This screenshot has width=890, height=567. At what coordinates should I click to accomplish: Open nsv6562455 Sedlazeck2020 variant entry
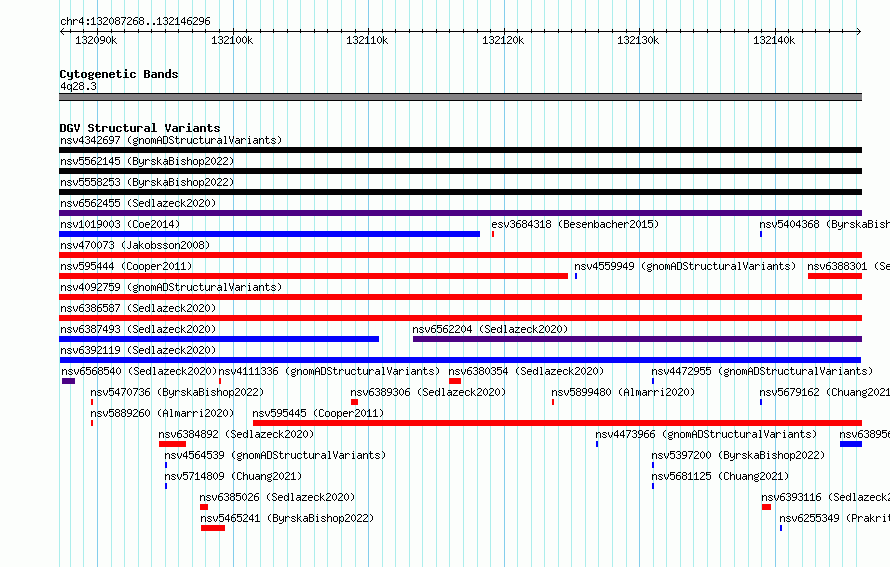138,203
